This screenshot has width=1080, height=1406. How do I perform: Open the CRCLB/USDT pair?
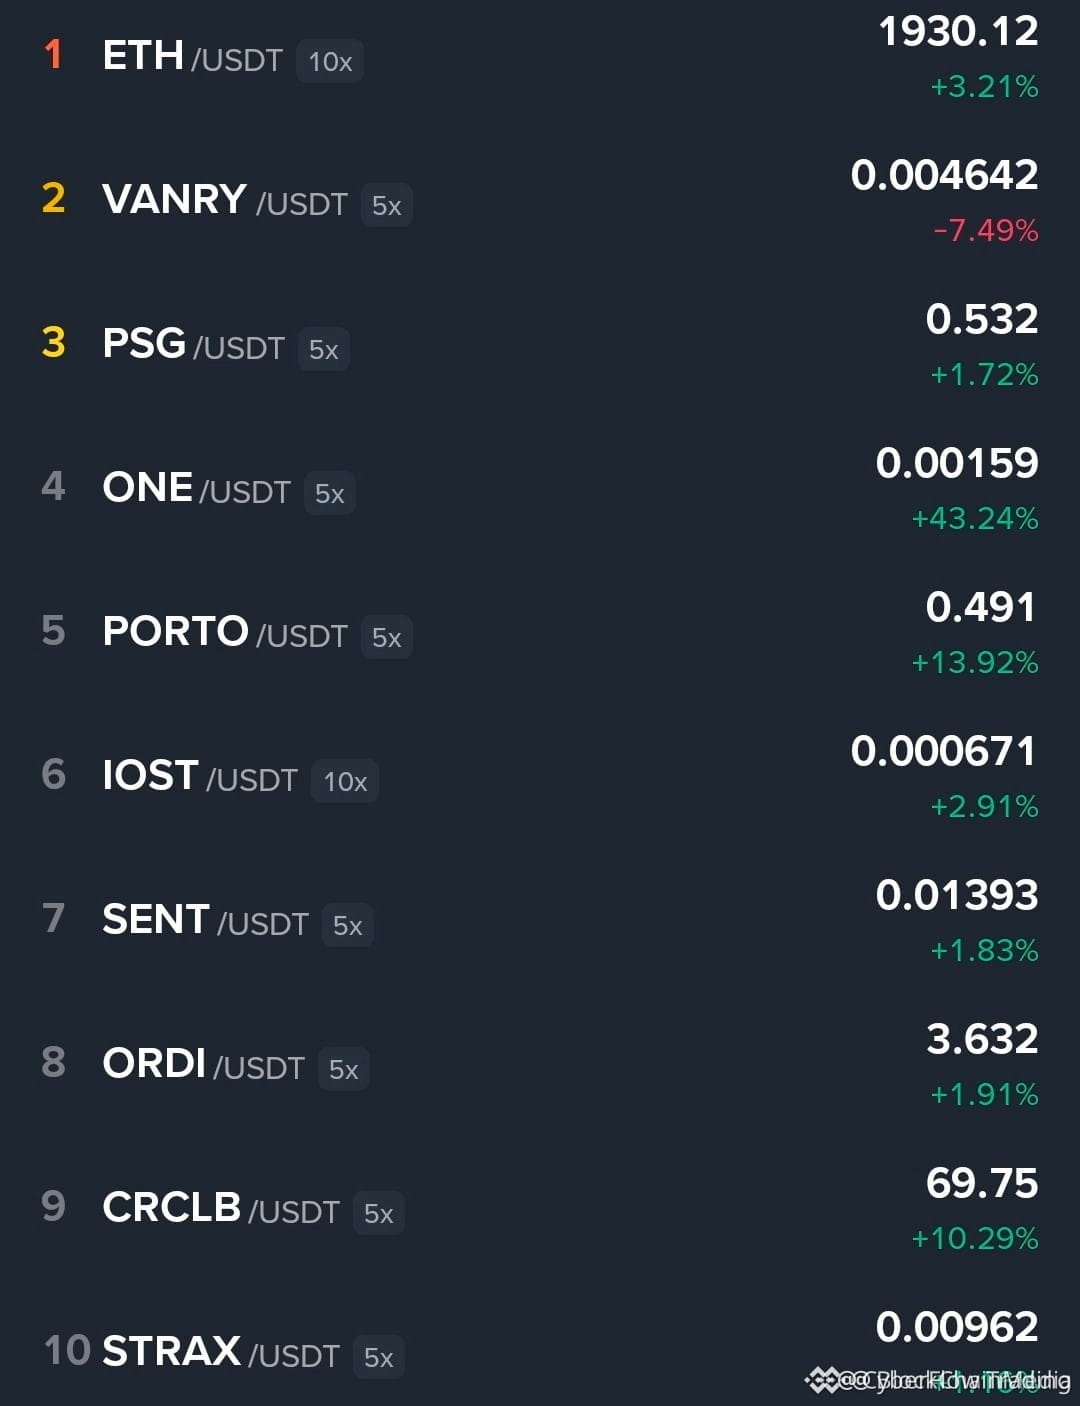(x=540, y=1209)
